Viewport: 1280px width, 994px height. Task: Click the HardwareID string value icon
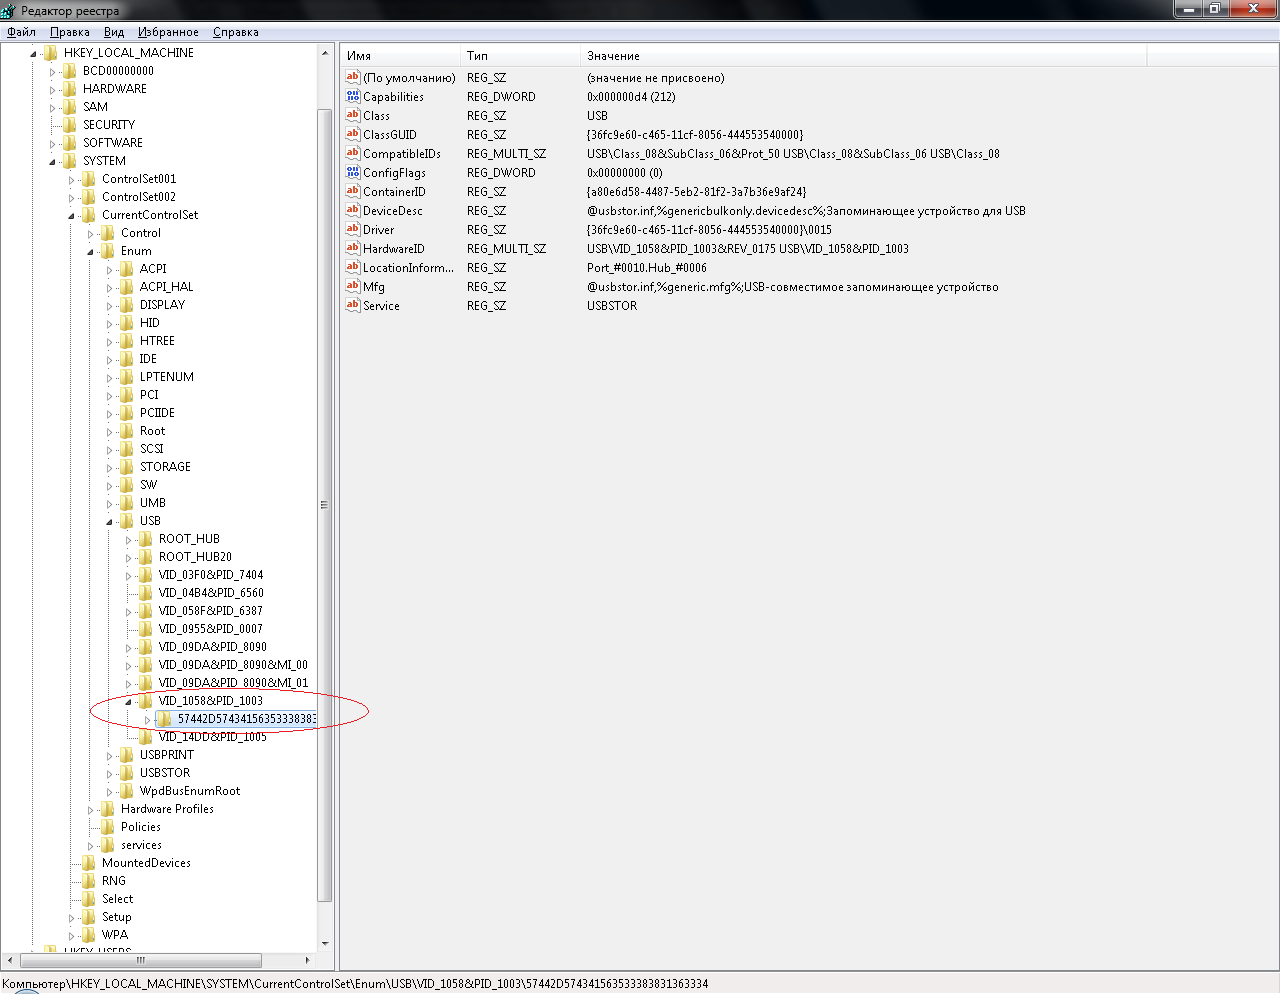point(352,249)
